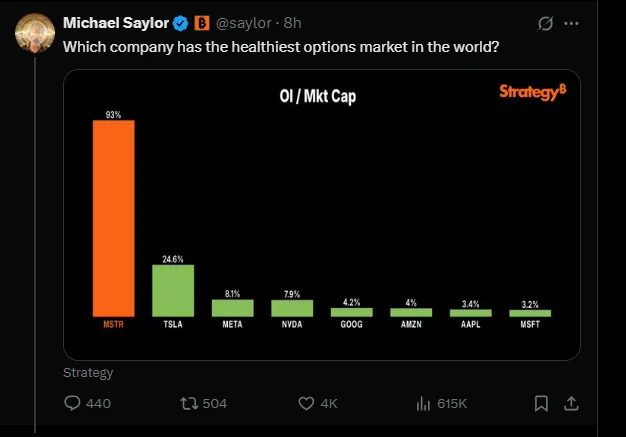
Task: Click the orange Bitcoin affiliate badge
Action: coord(201,23)
